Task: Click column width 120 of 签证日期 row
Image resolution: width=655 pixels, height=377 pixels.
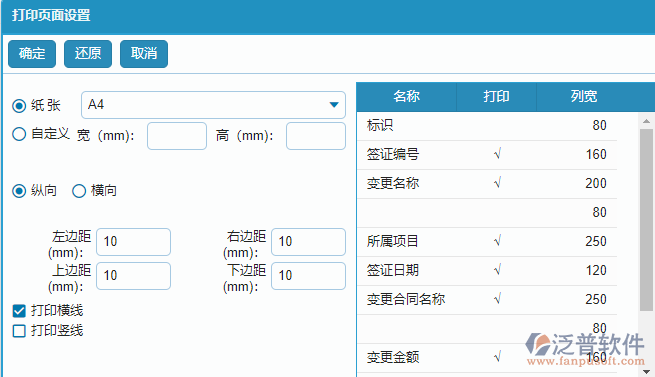Action: (x=596, y=270)
